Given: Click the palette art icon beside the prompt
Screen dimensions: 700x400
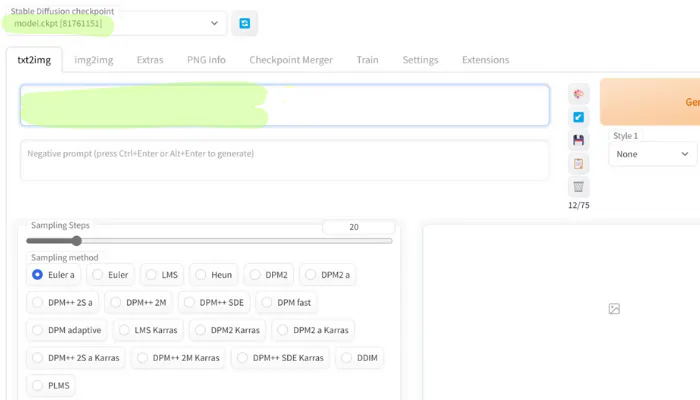Looking at the screenshot, I should pos(579,94).
